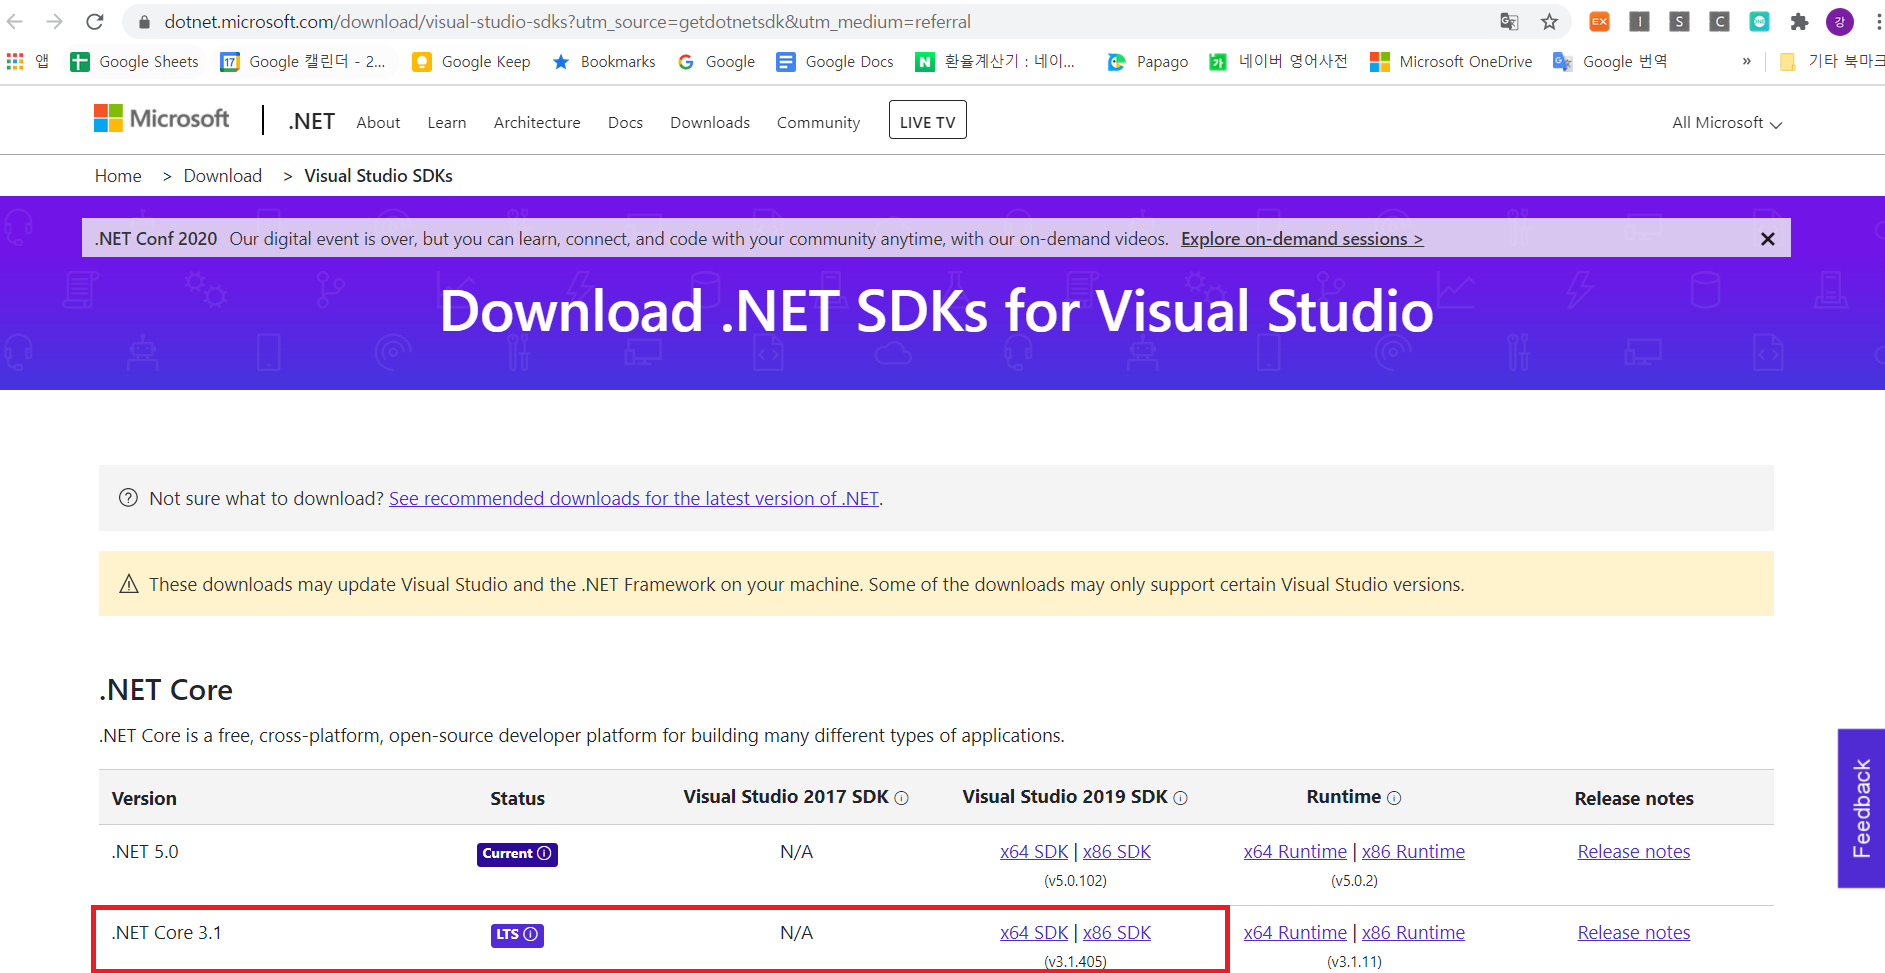This screenshot has width=1885, height=973.
Task: Click the site lock icon in address bar
Action: [x=144, y=21]
